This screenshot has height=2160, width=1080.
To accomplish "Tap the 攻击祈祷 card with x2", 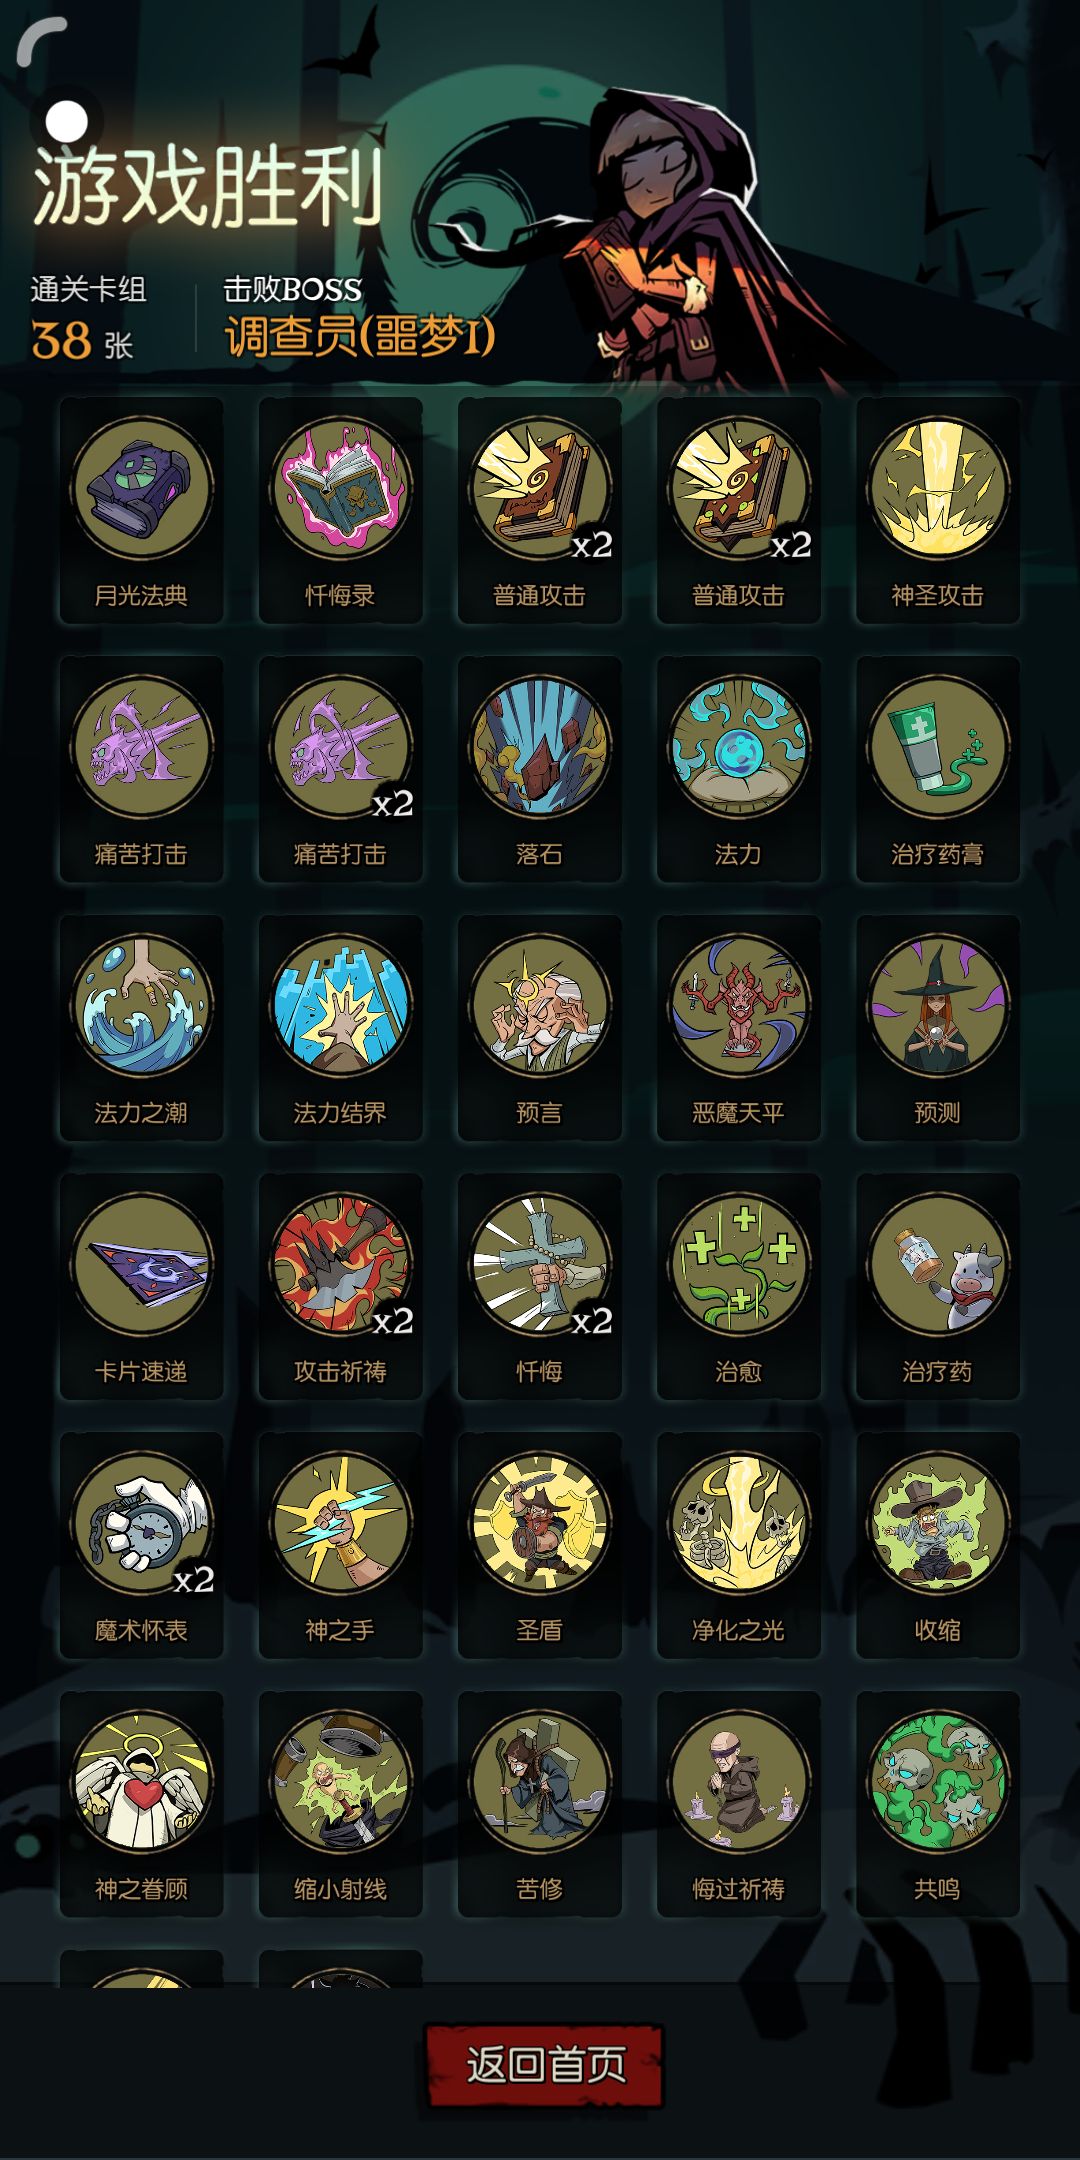I will (x=340, y=1287).
